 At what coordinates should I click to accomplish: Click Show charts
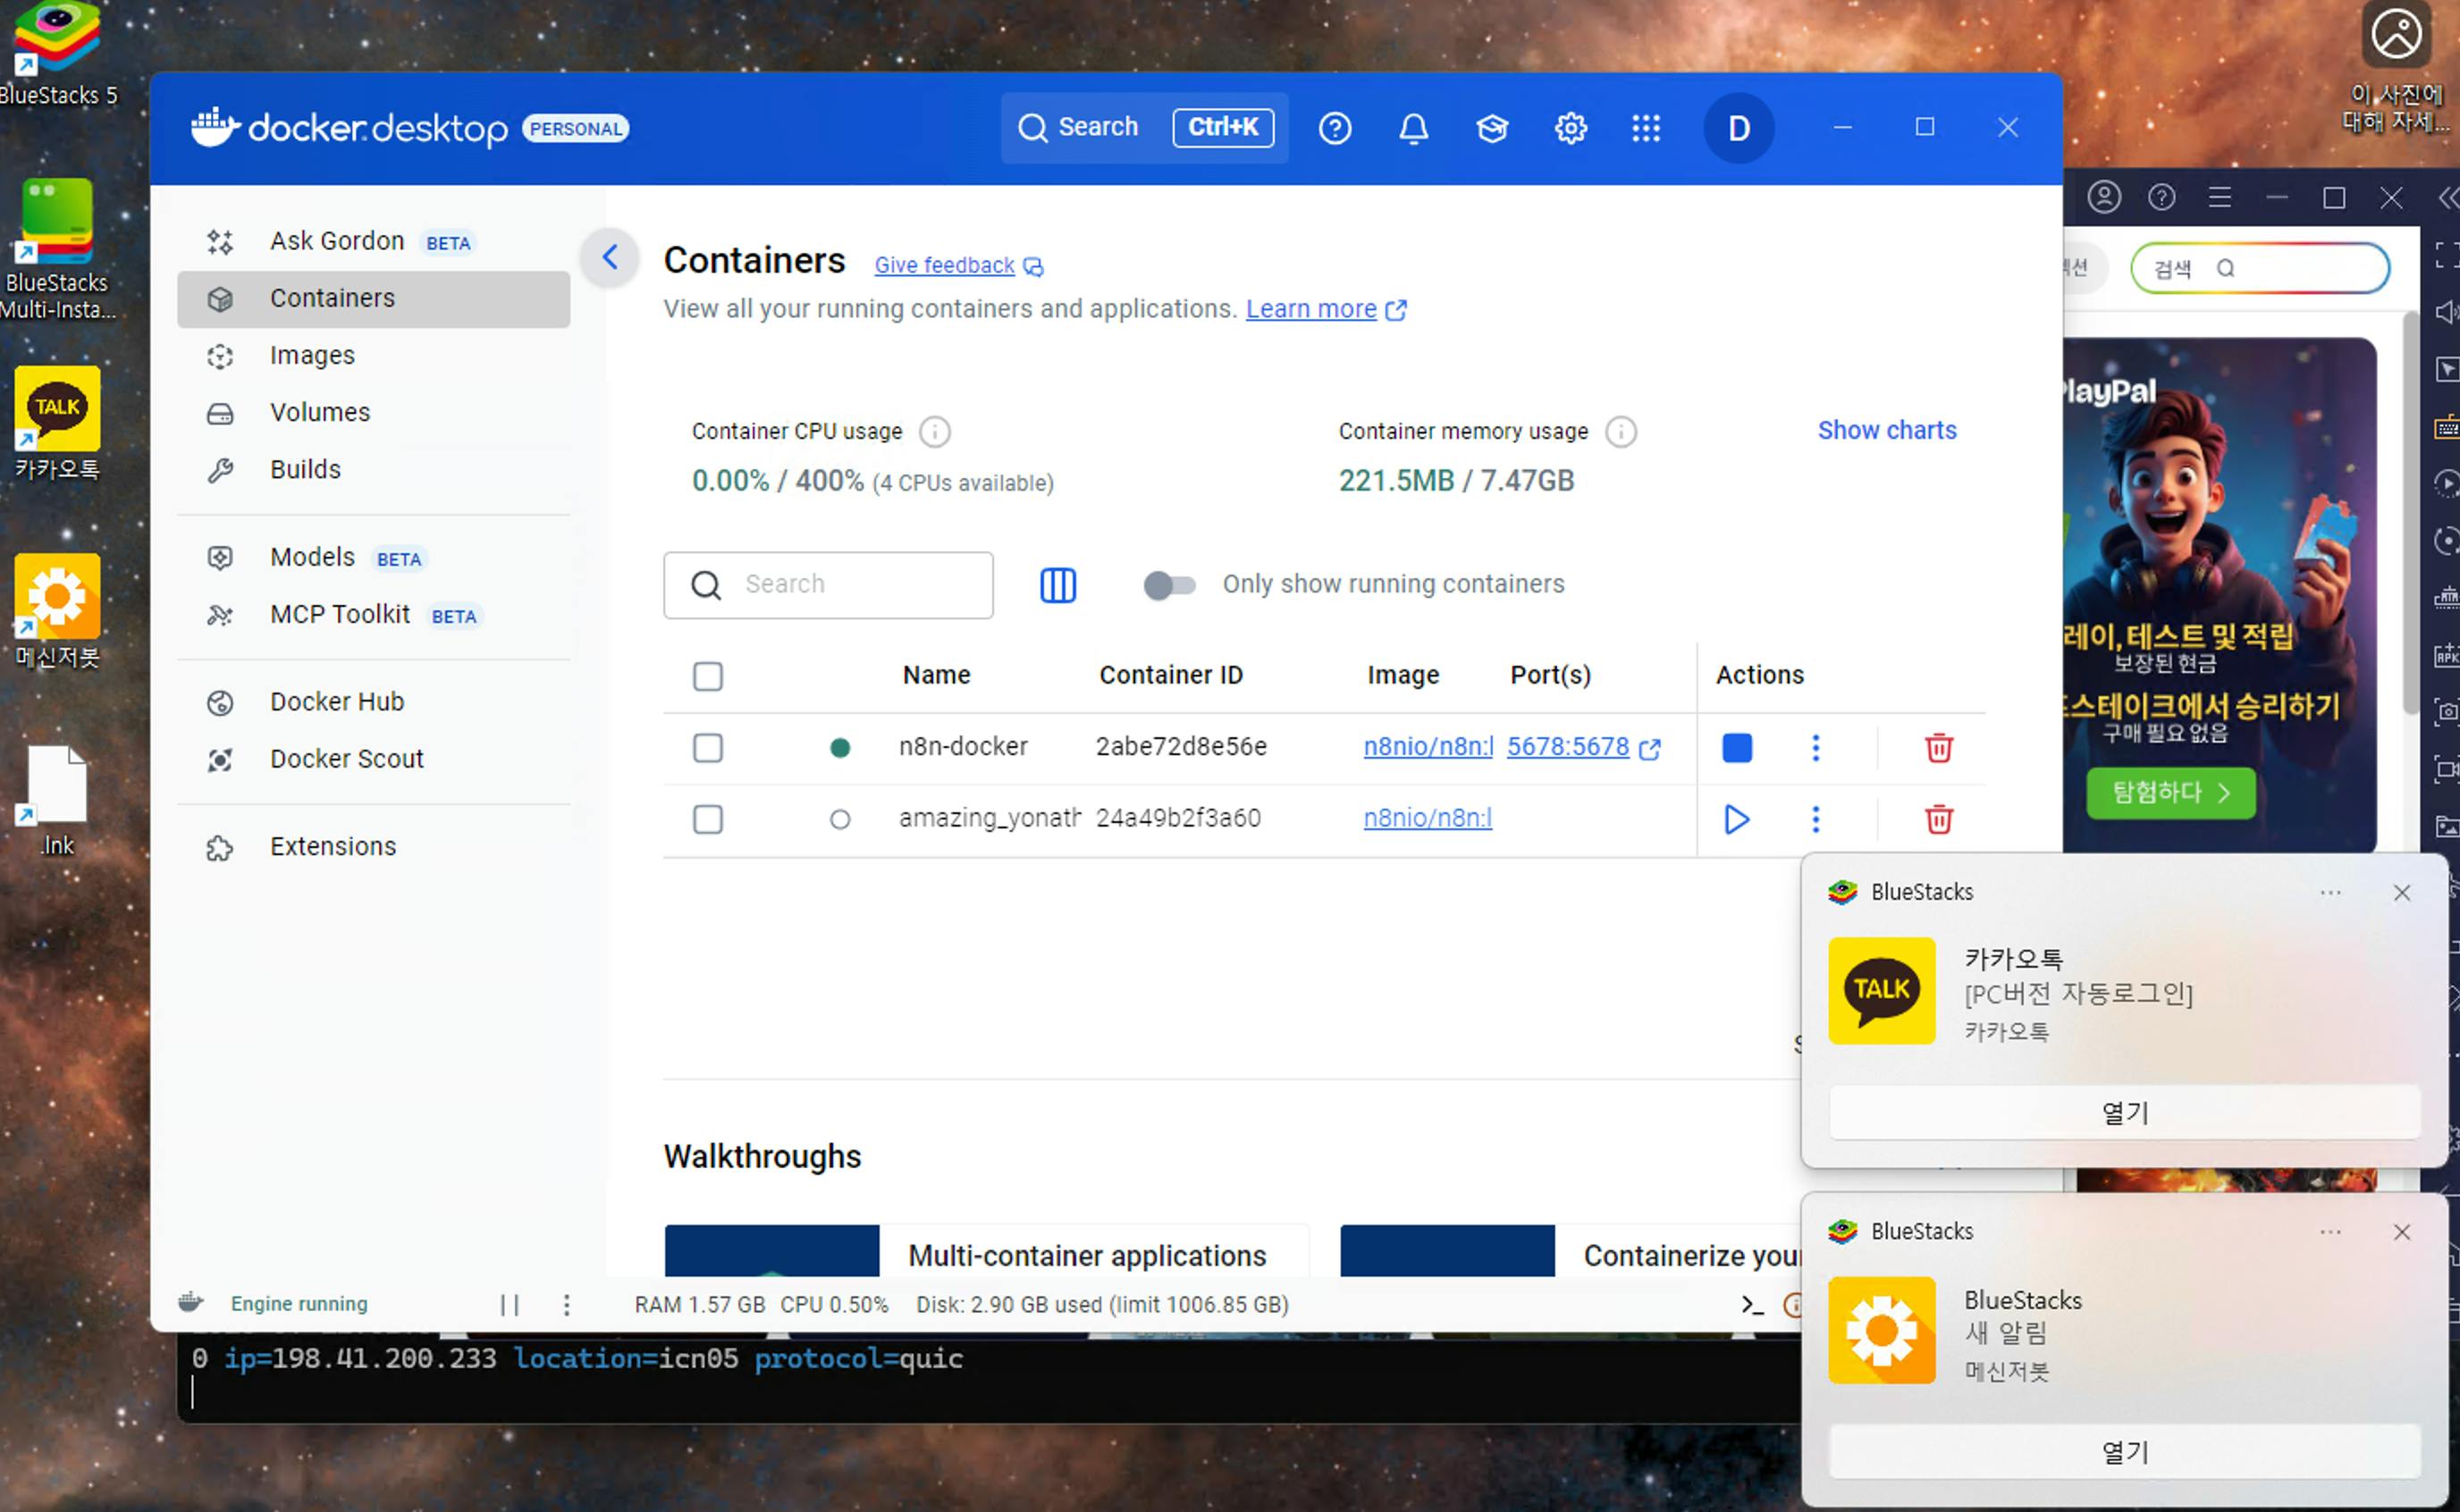pyautogui.click(x=1886, y=430)
